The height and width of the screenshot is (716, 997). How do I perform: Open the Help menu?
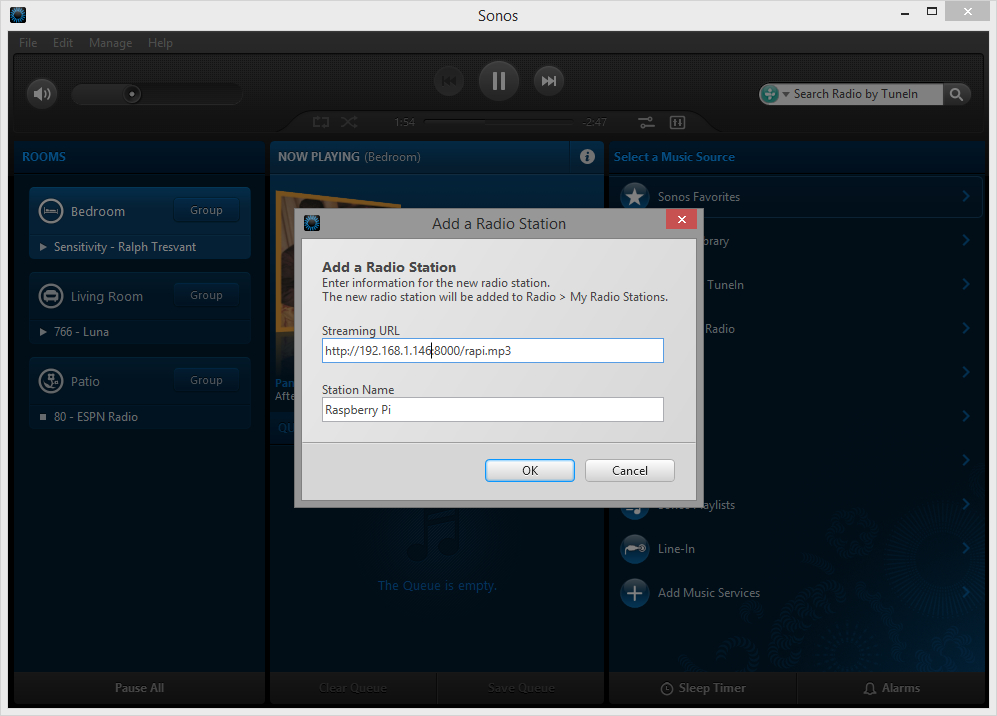click(160, 43)
